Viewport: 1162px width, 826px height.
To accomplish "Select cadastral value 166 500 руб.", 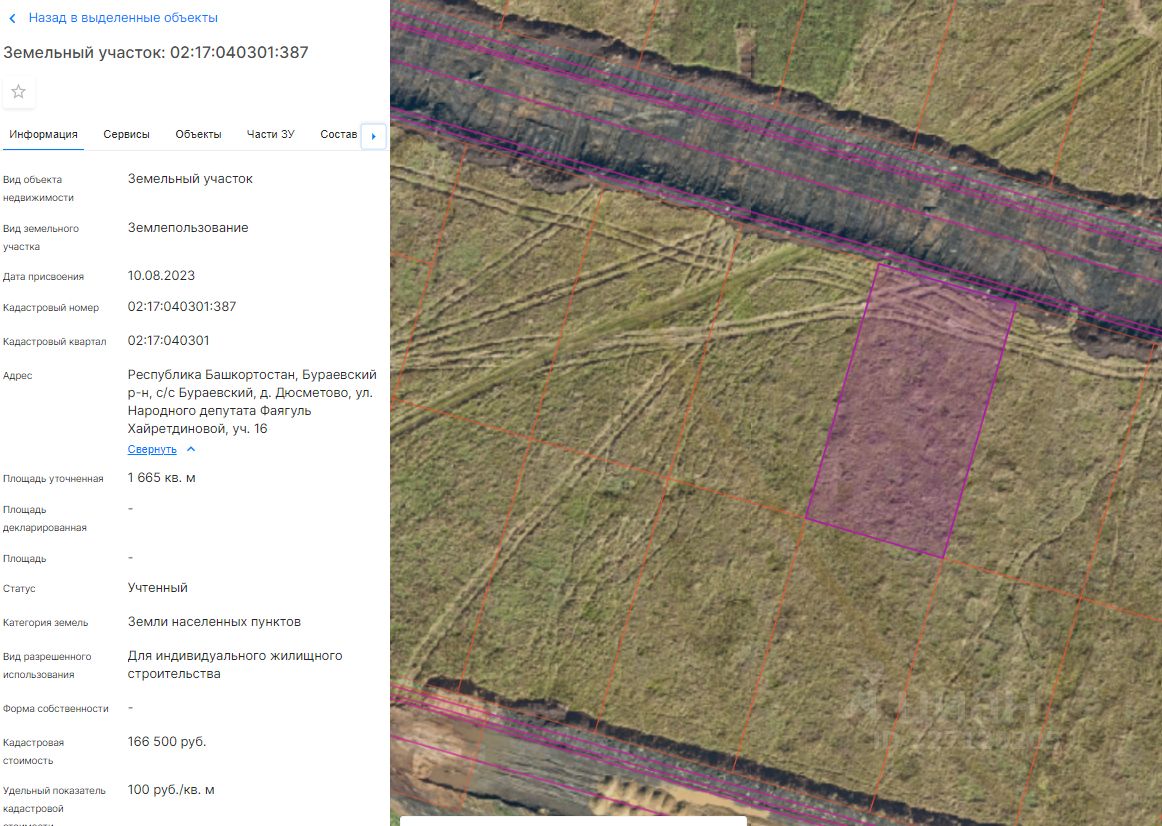I will pyautogui.click(x=167, y=742).
